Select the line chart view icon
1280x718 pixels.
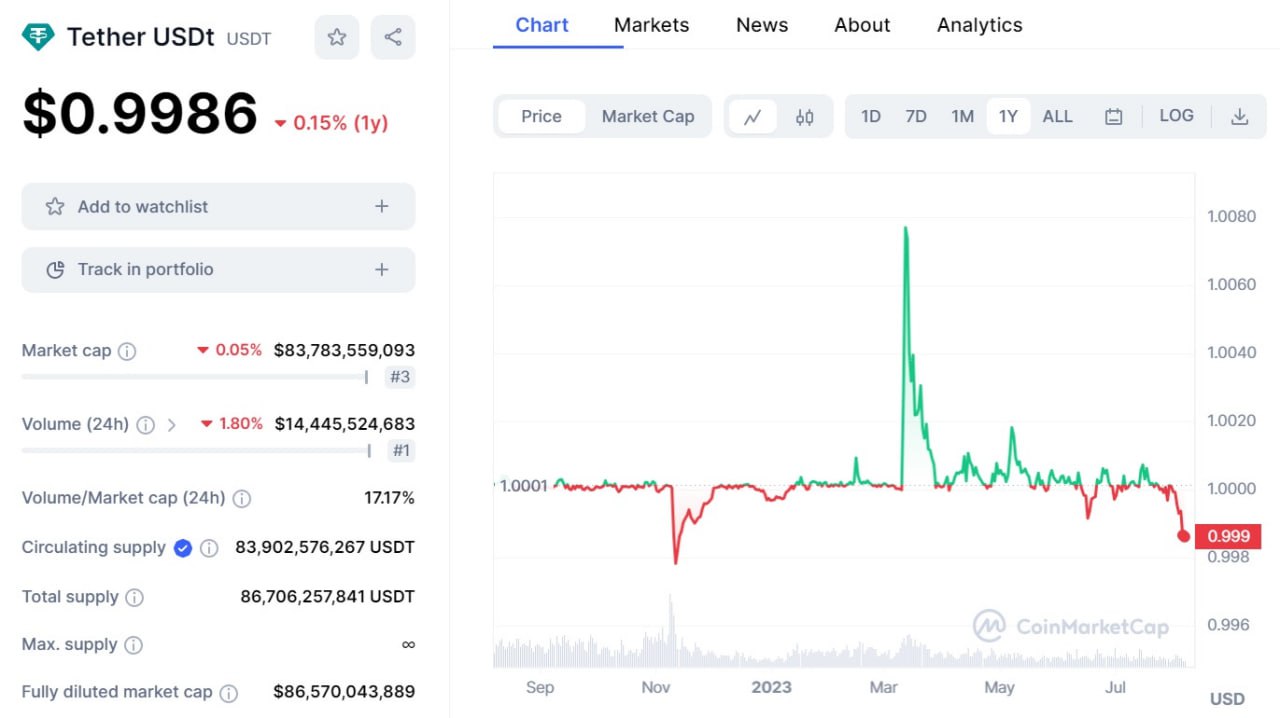pyautogui.click(x=753, y=116)
